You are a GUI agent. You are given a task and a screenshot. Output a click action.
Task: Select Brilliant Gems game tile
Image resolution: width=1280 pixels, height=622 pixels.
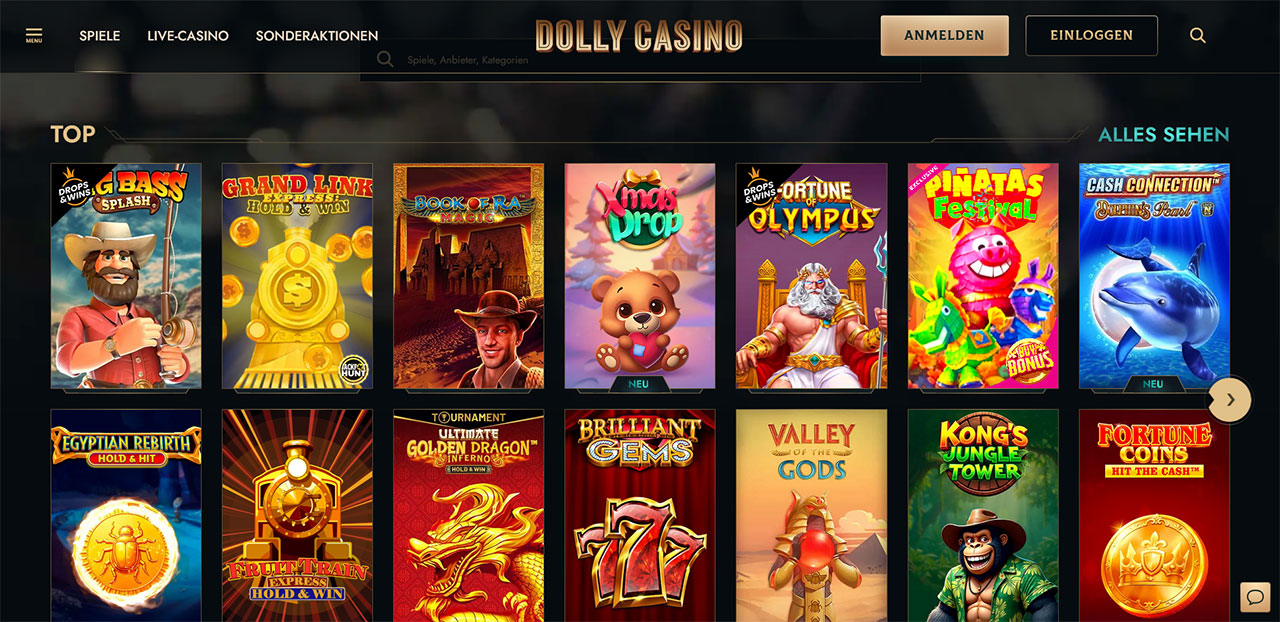click(640, 515)
